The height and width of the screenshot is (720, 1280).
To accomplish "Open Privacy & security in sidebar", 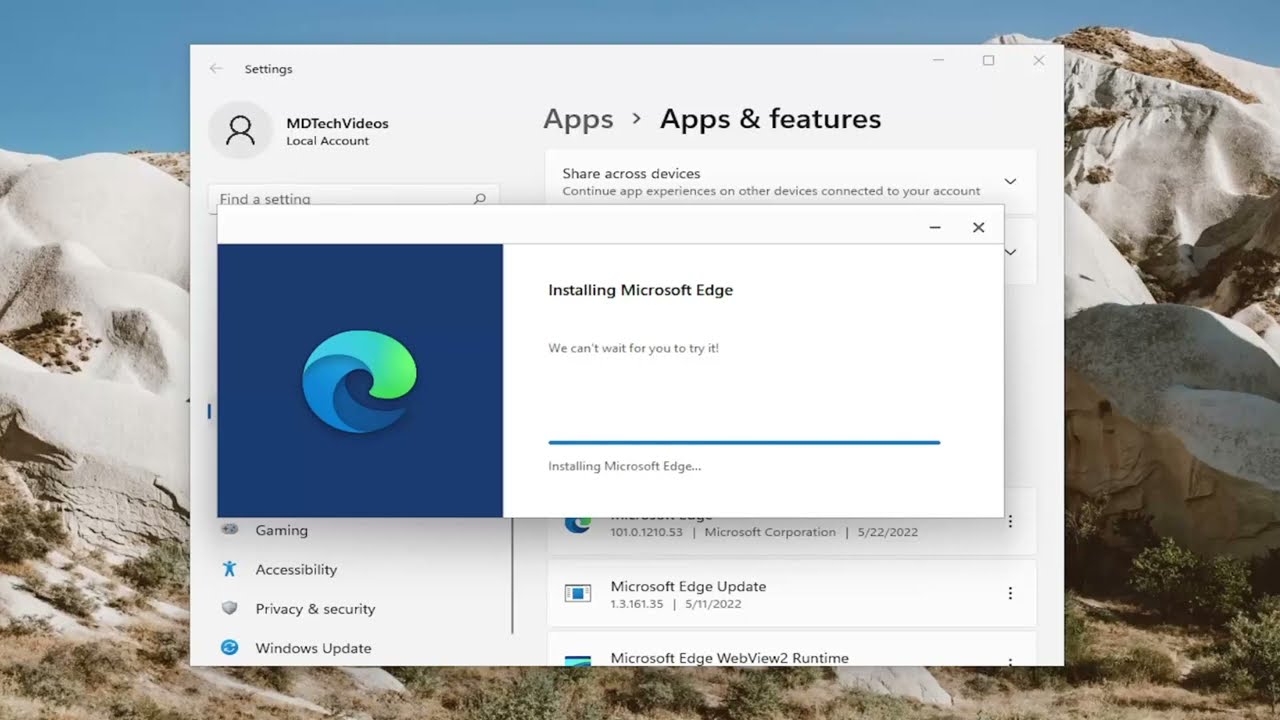I will [315, 608].
